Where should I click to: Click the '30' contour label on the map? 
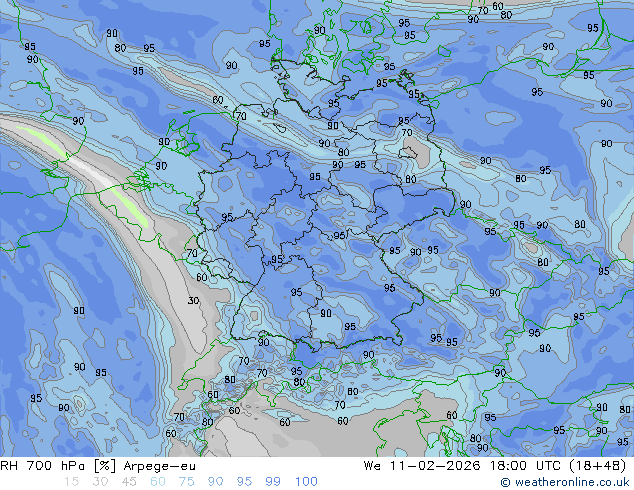(194, 300)
